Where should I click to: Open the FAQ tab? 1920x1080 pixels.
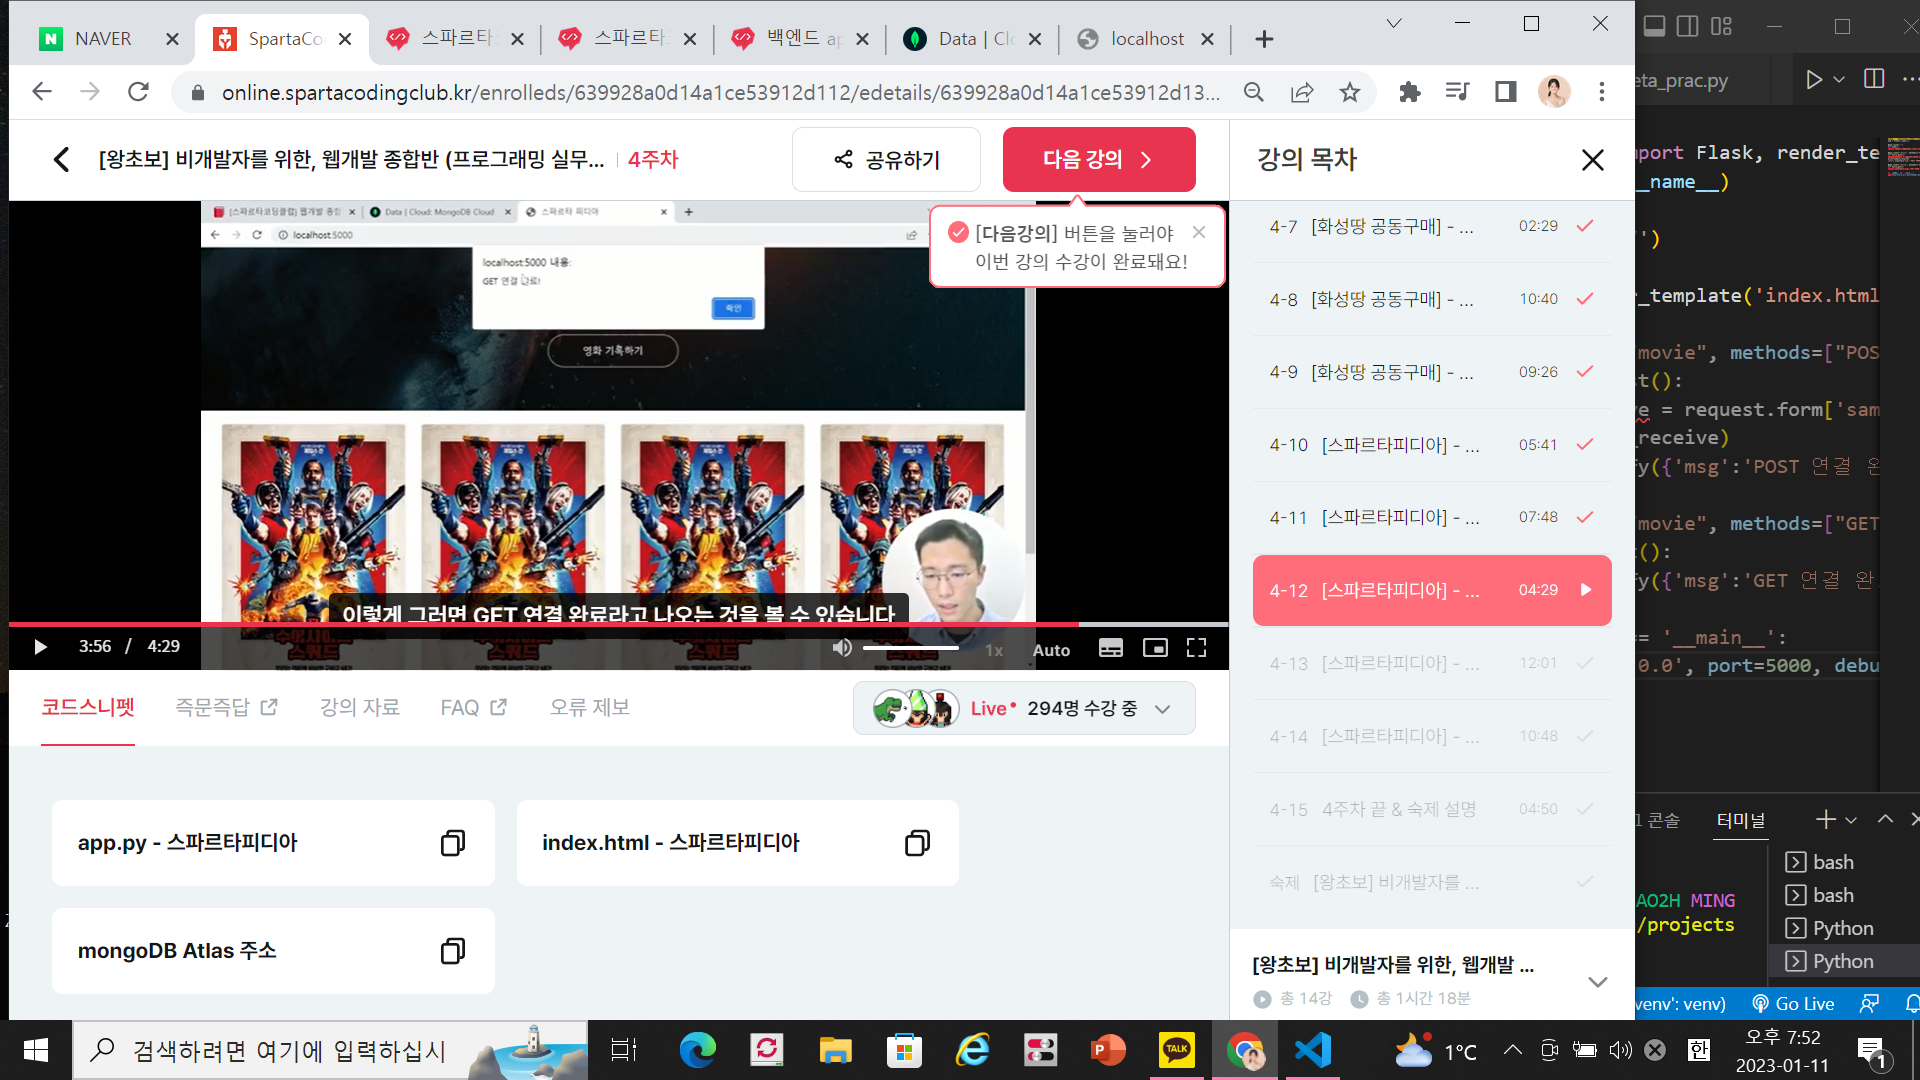coord(473,708)
